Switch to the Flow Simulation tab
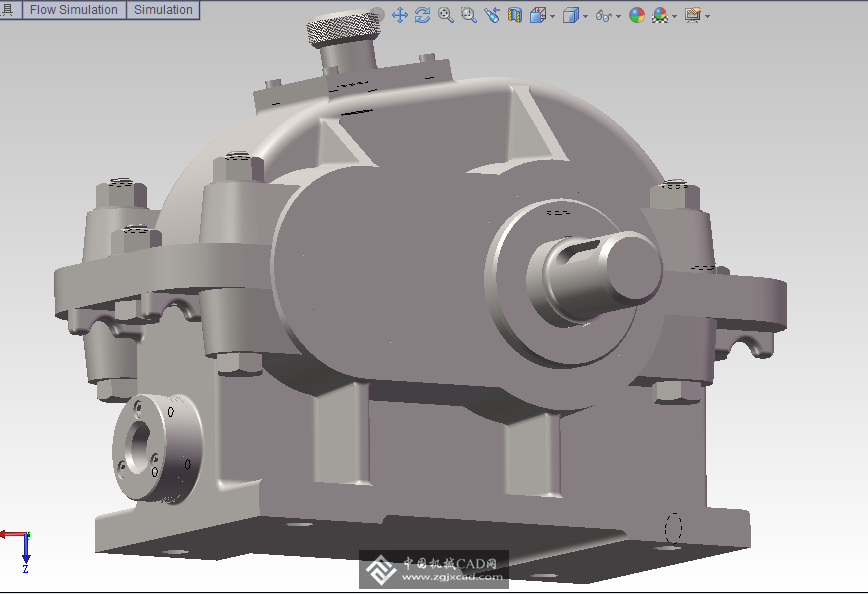The height and width of the screenshot is (594, 868). click(x=74, y=10)
